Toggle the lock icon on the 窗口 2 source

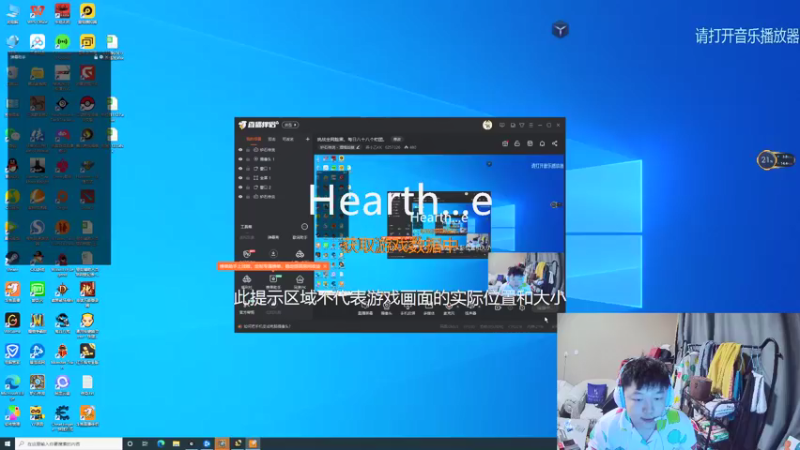tap(248, 187)
